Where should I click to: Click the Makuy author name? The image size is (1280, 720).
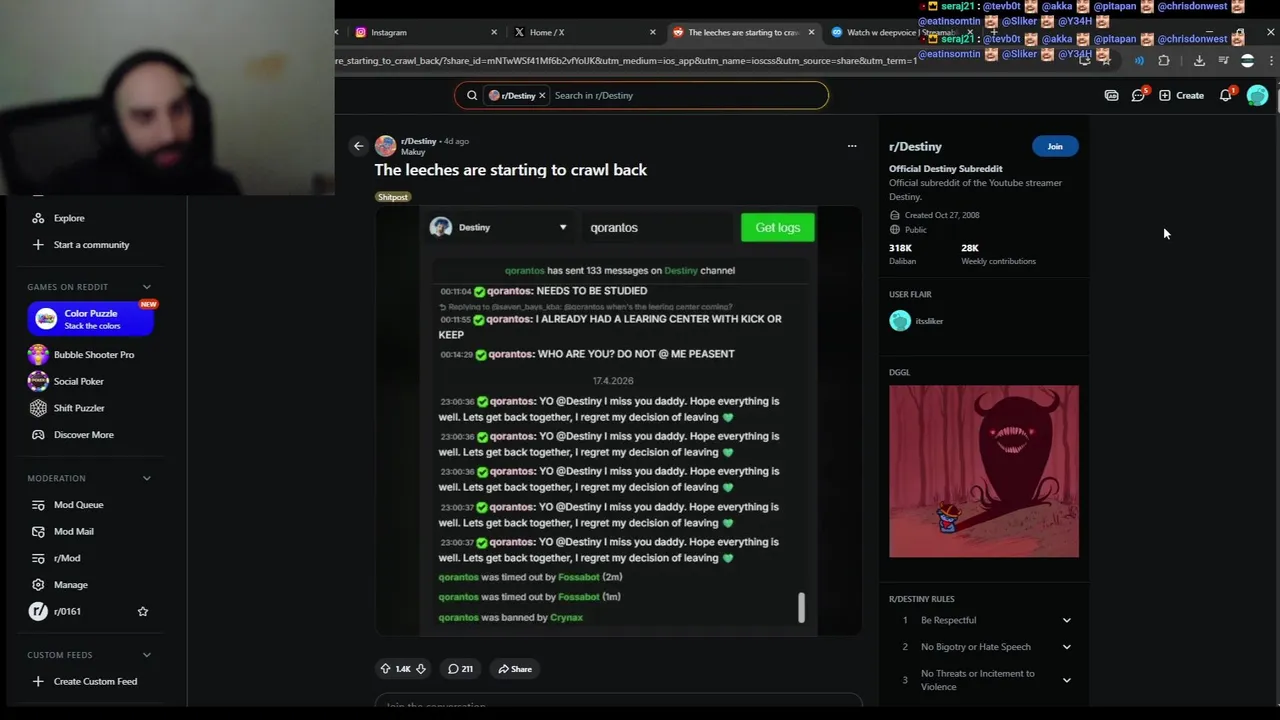tap(413, 152)
